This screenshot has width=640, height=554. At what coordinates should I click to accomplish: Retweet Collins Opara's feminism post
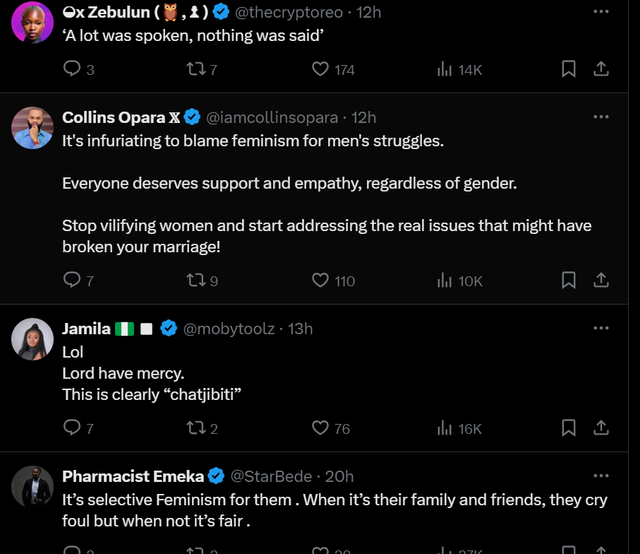click(195, 281)
